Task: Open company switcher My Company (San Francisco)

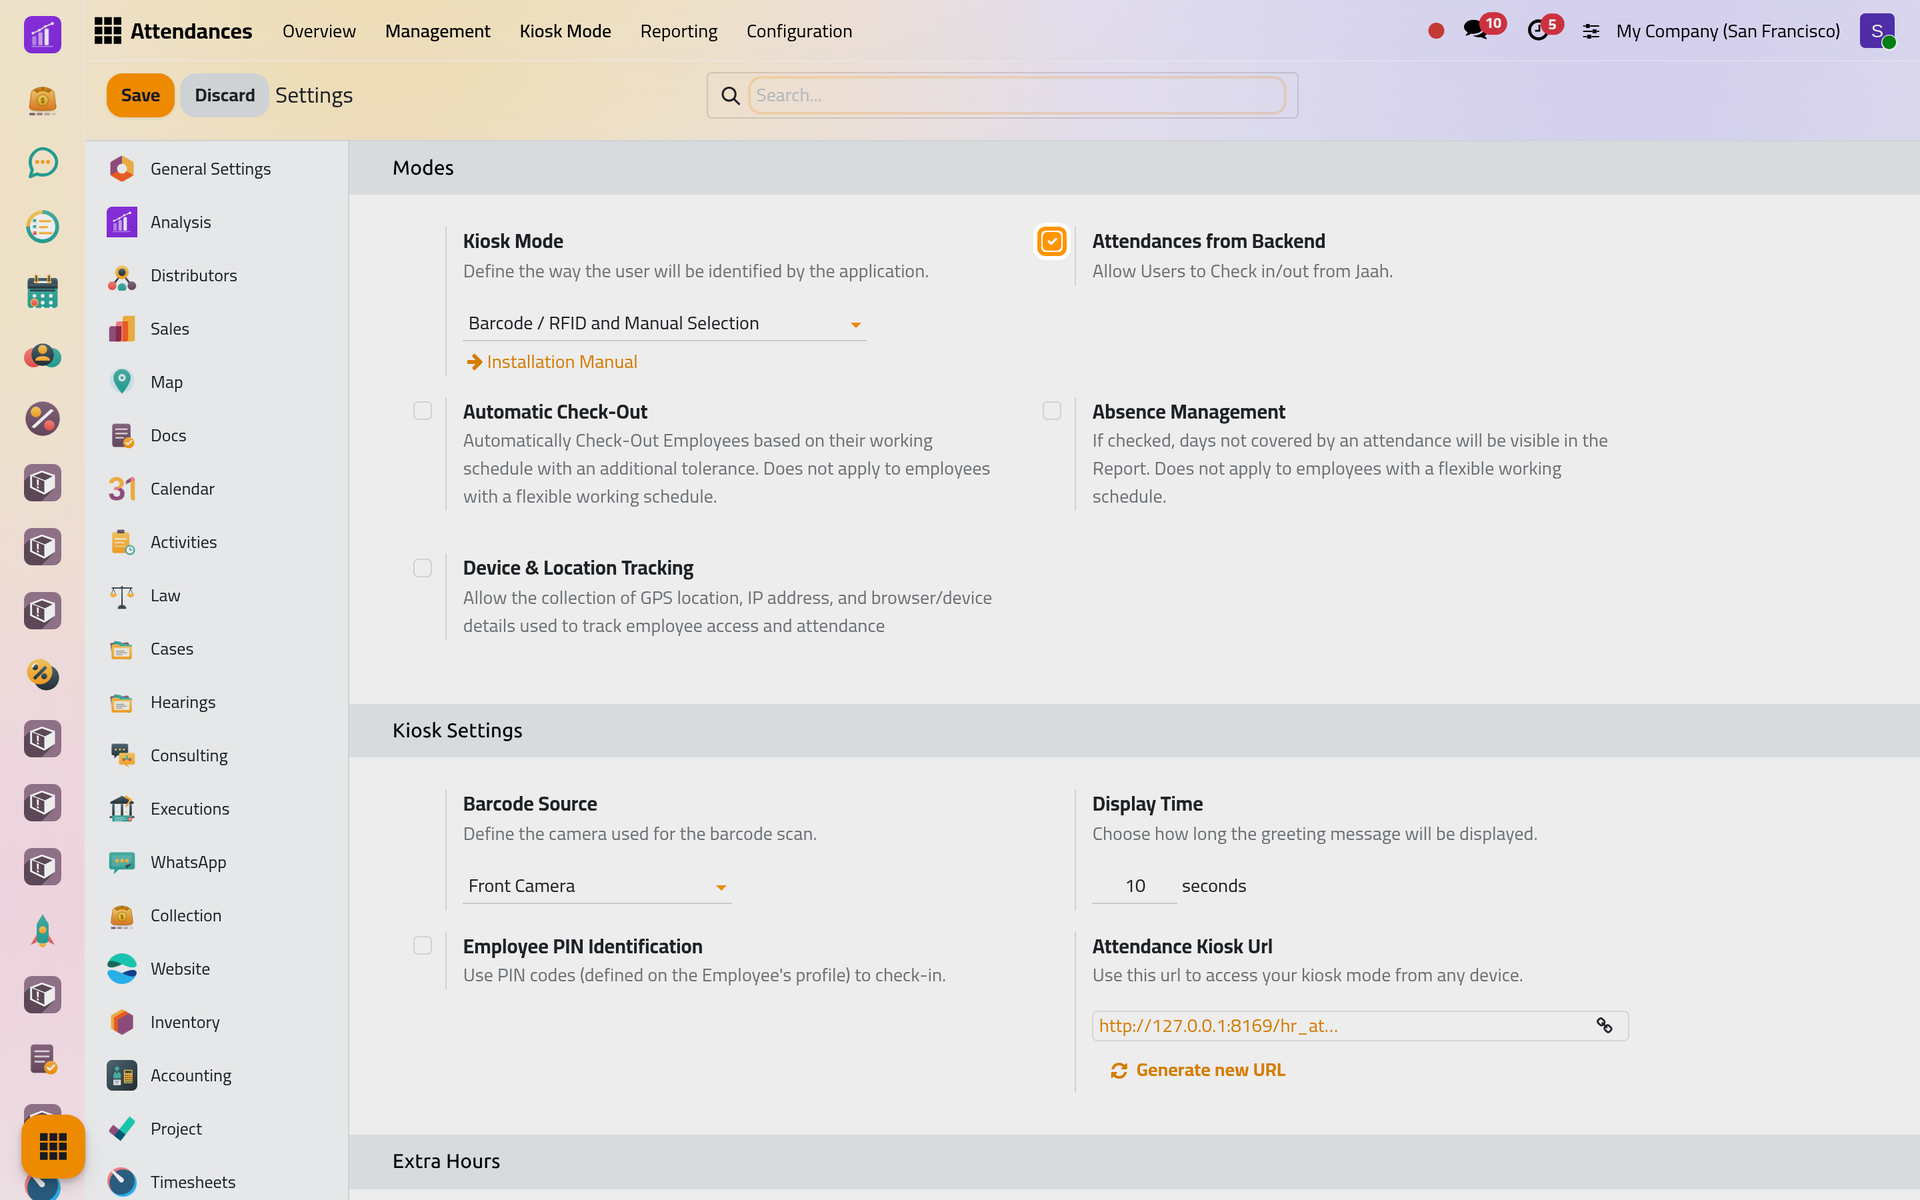Action: point(1728,31)
